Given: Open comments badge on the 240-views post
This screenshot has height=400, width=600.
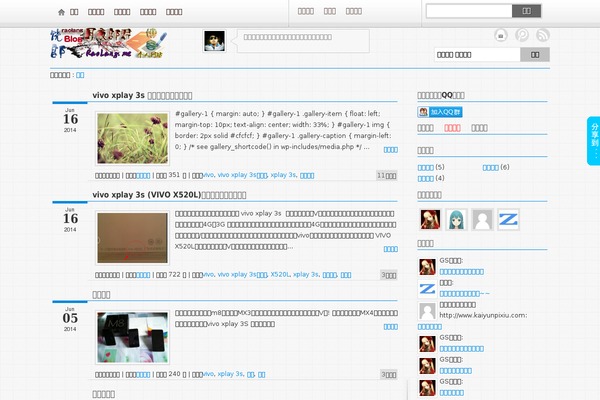Looking at the screenshot, I should 388,375.
